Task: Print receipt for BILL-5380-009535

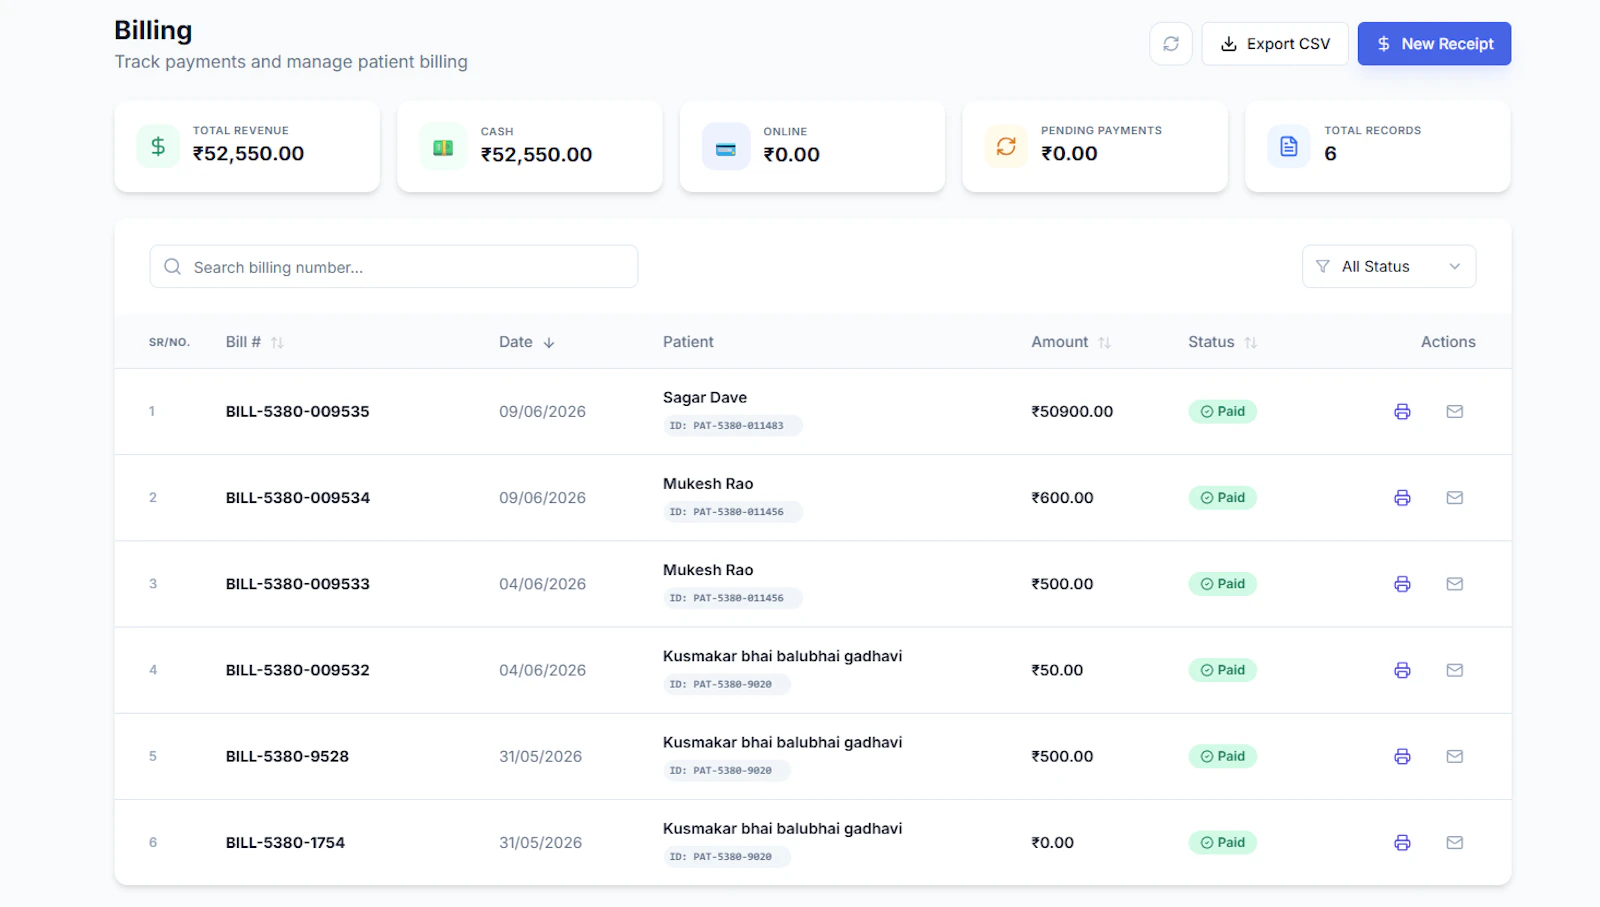Action: click(1402, 412)
